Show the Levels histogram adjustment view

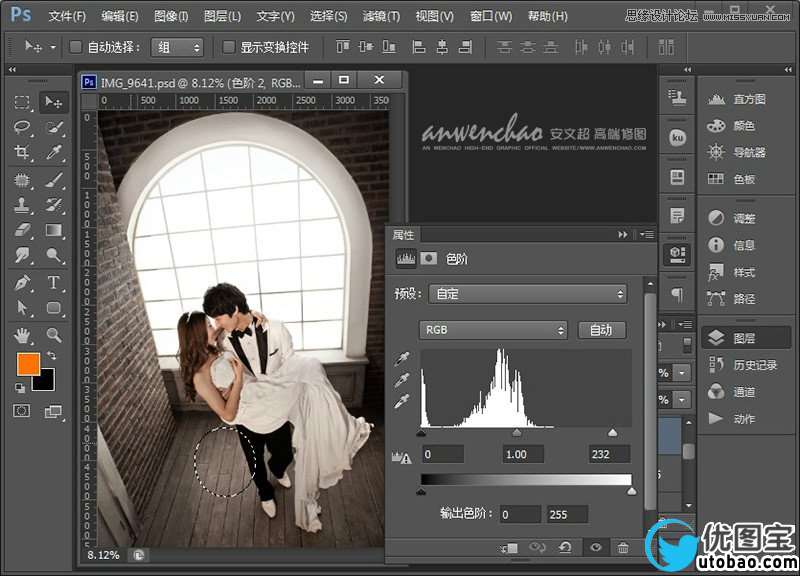pos(406,259)
